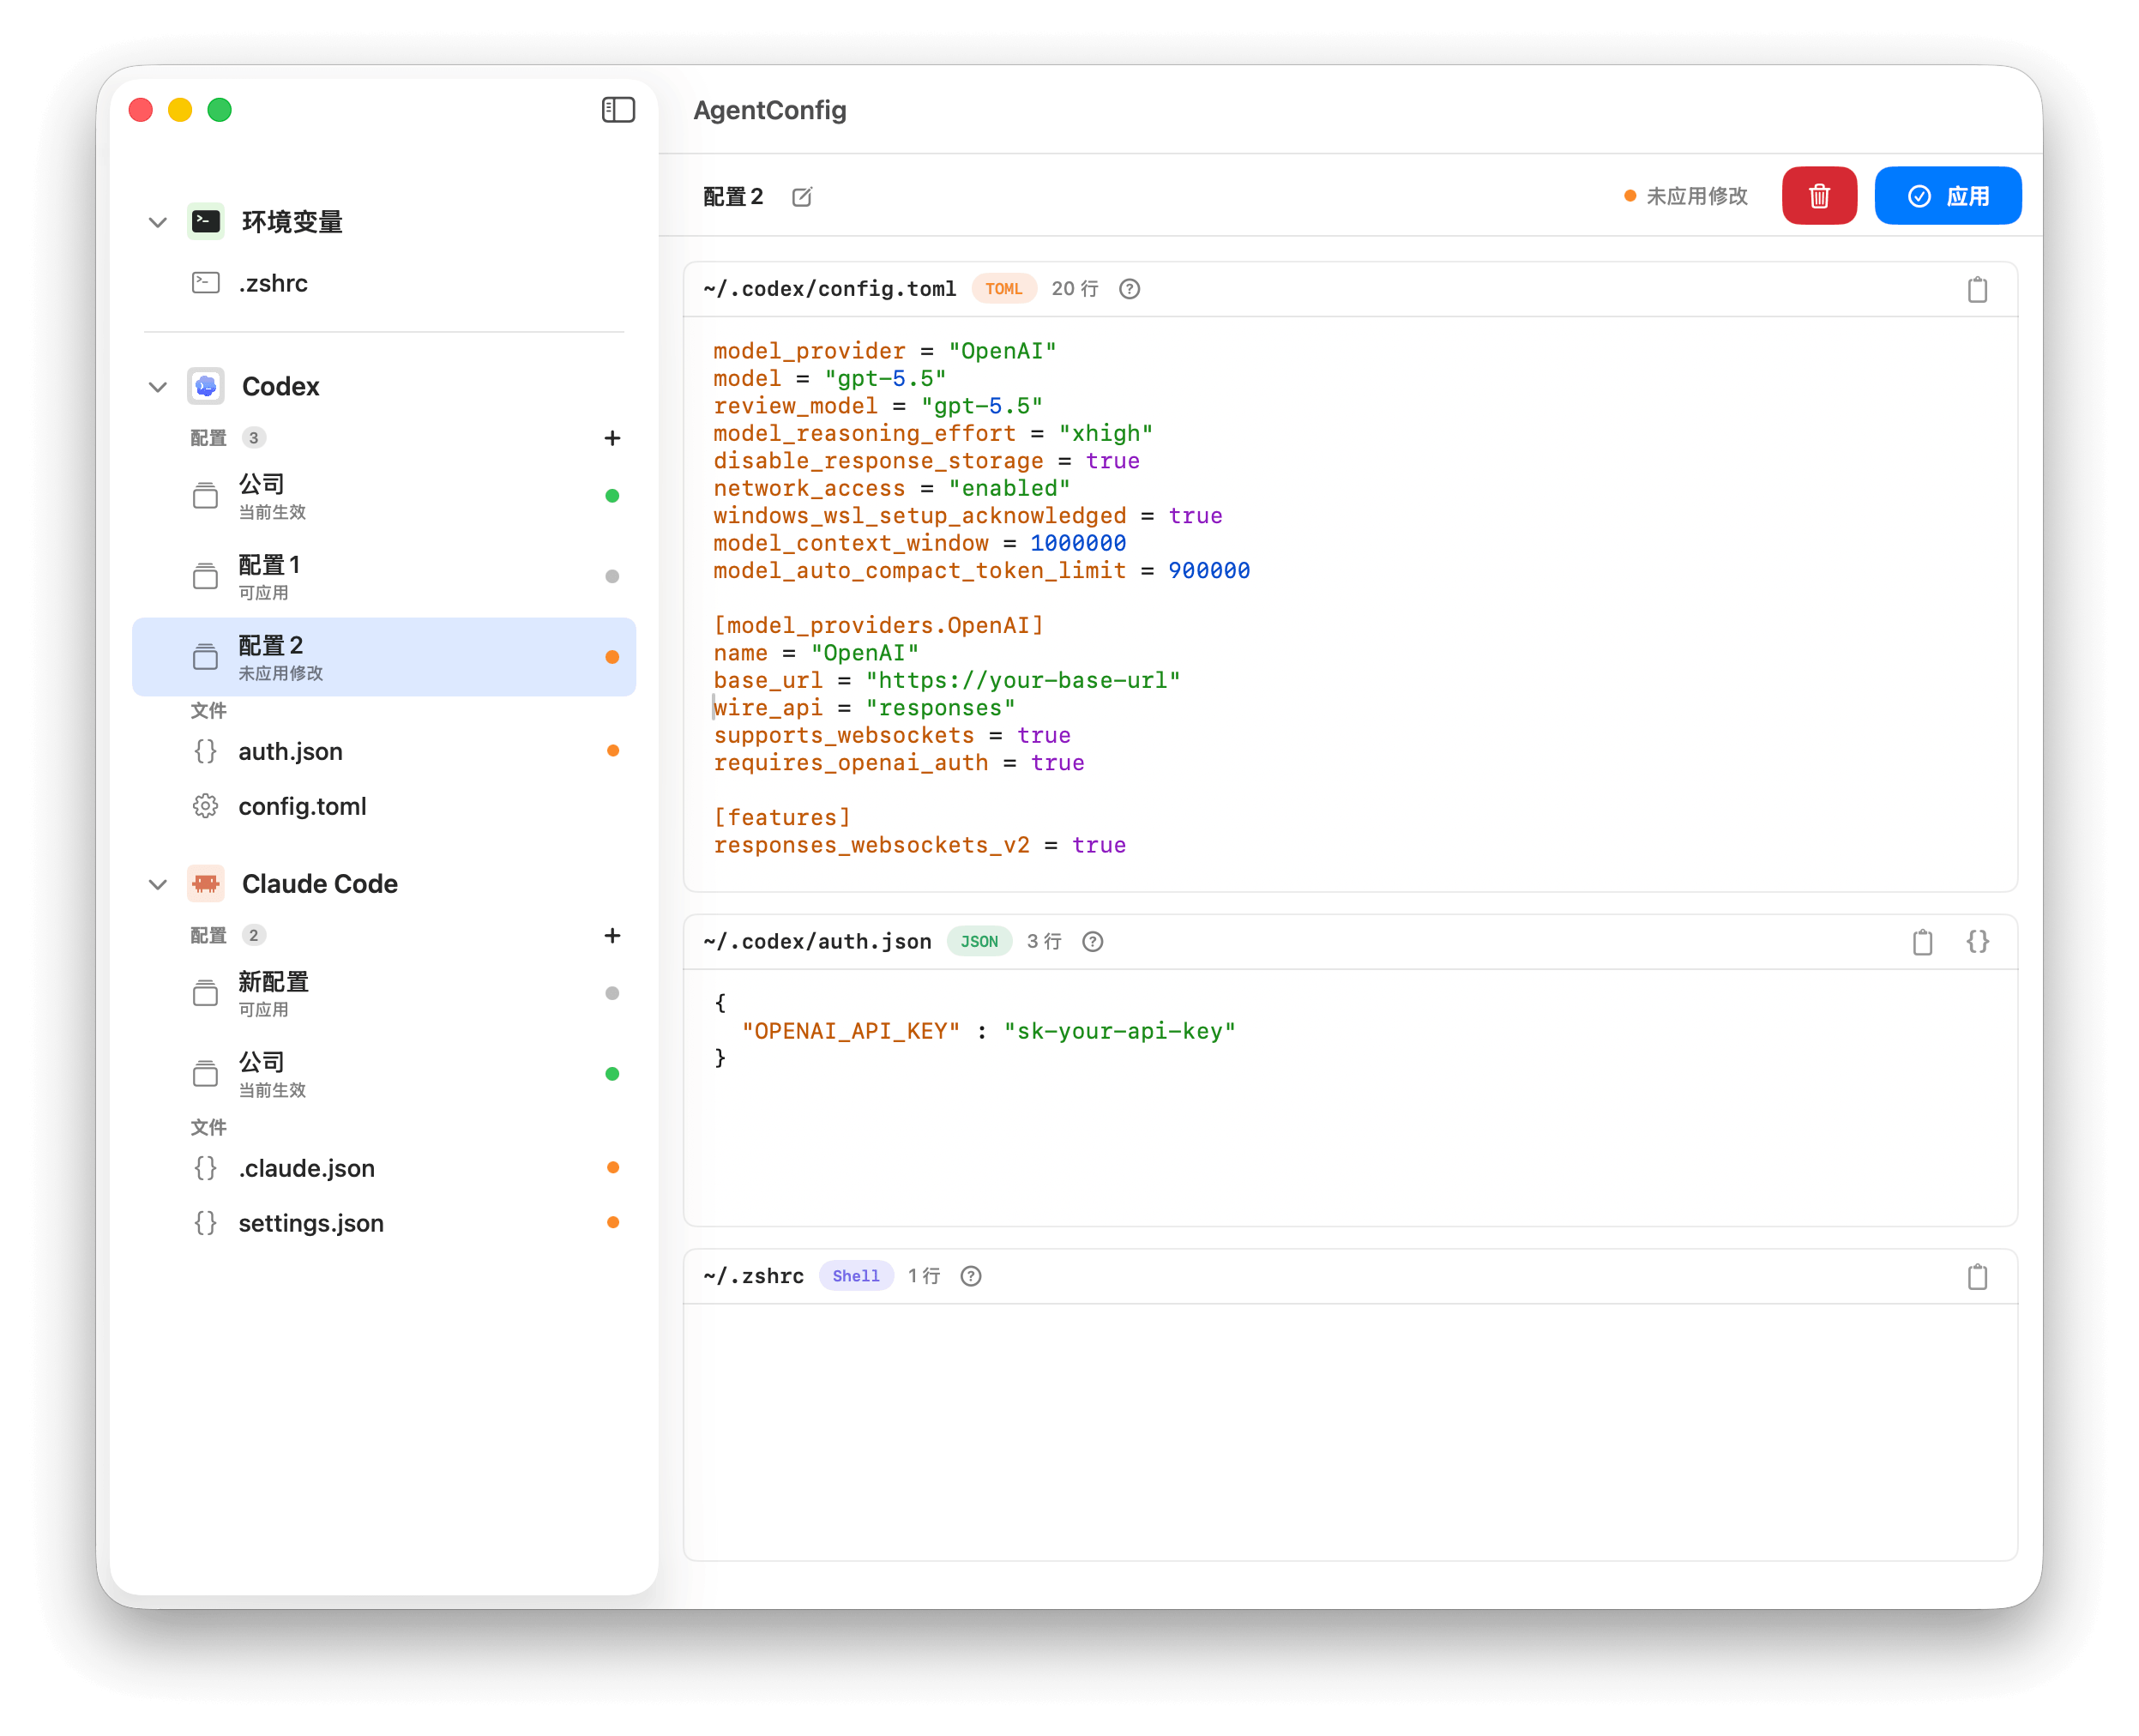Image resolution: width=2139 pixels, height=1736 pixels.
Task: Click the OPENAI_API_KEY value text
Action: tap(1119, 1031)
